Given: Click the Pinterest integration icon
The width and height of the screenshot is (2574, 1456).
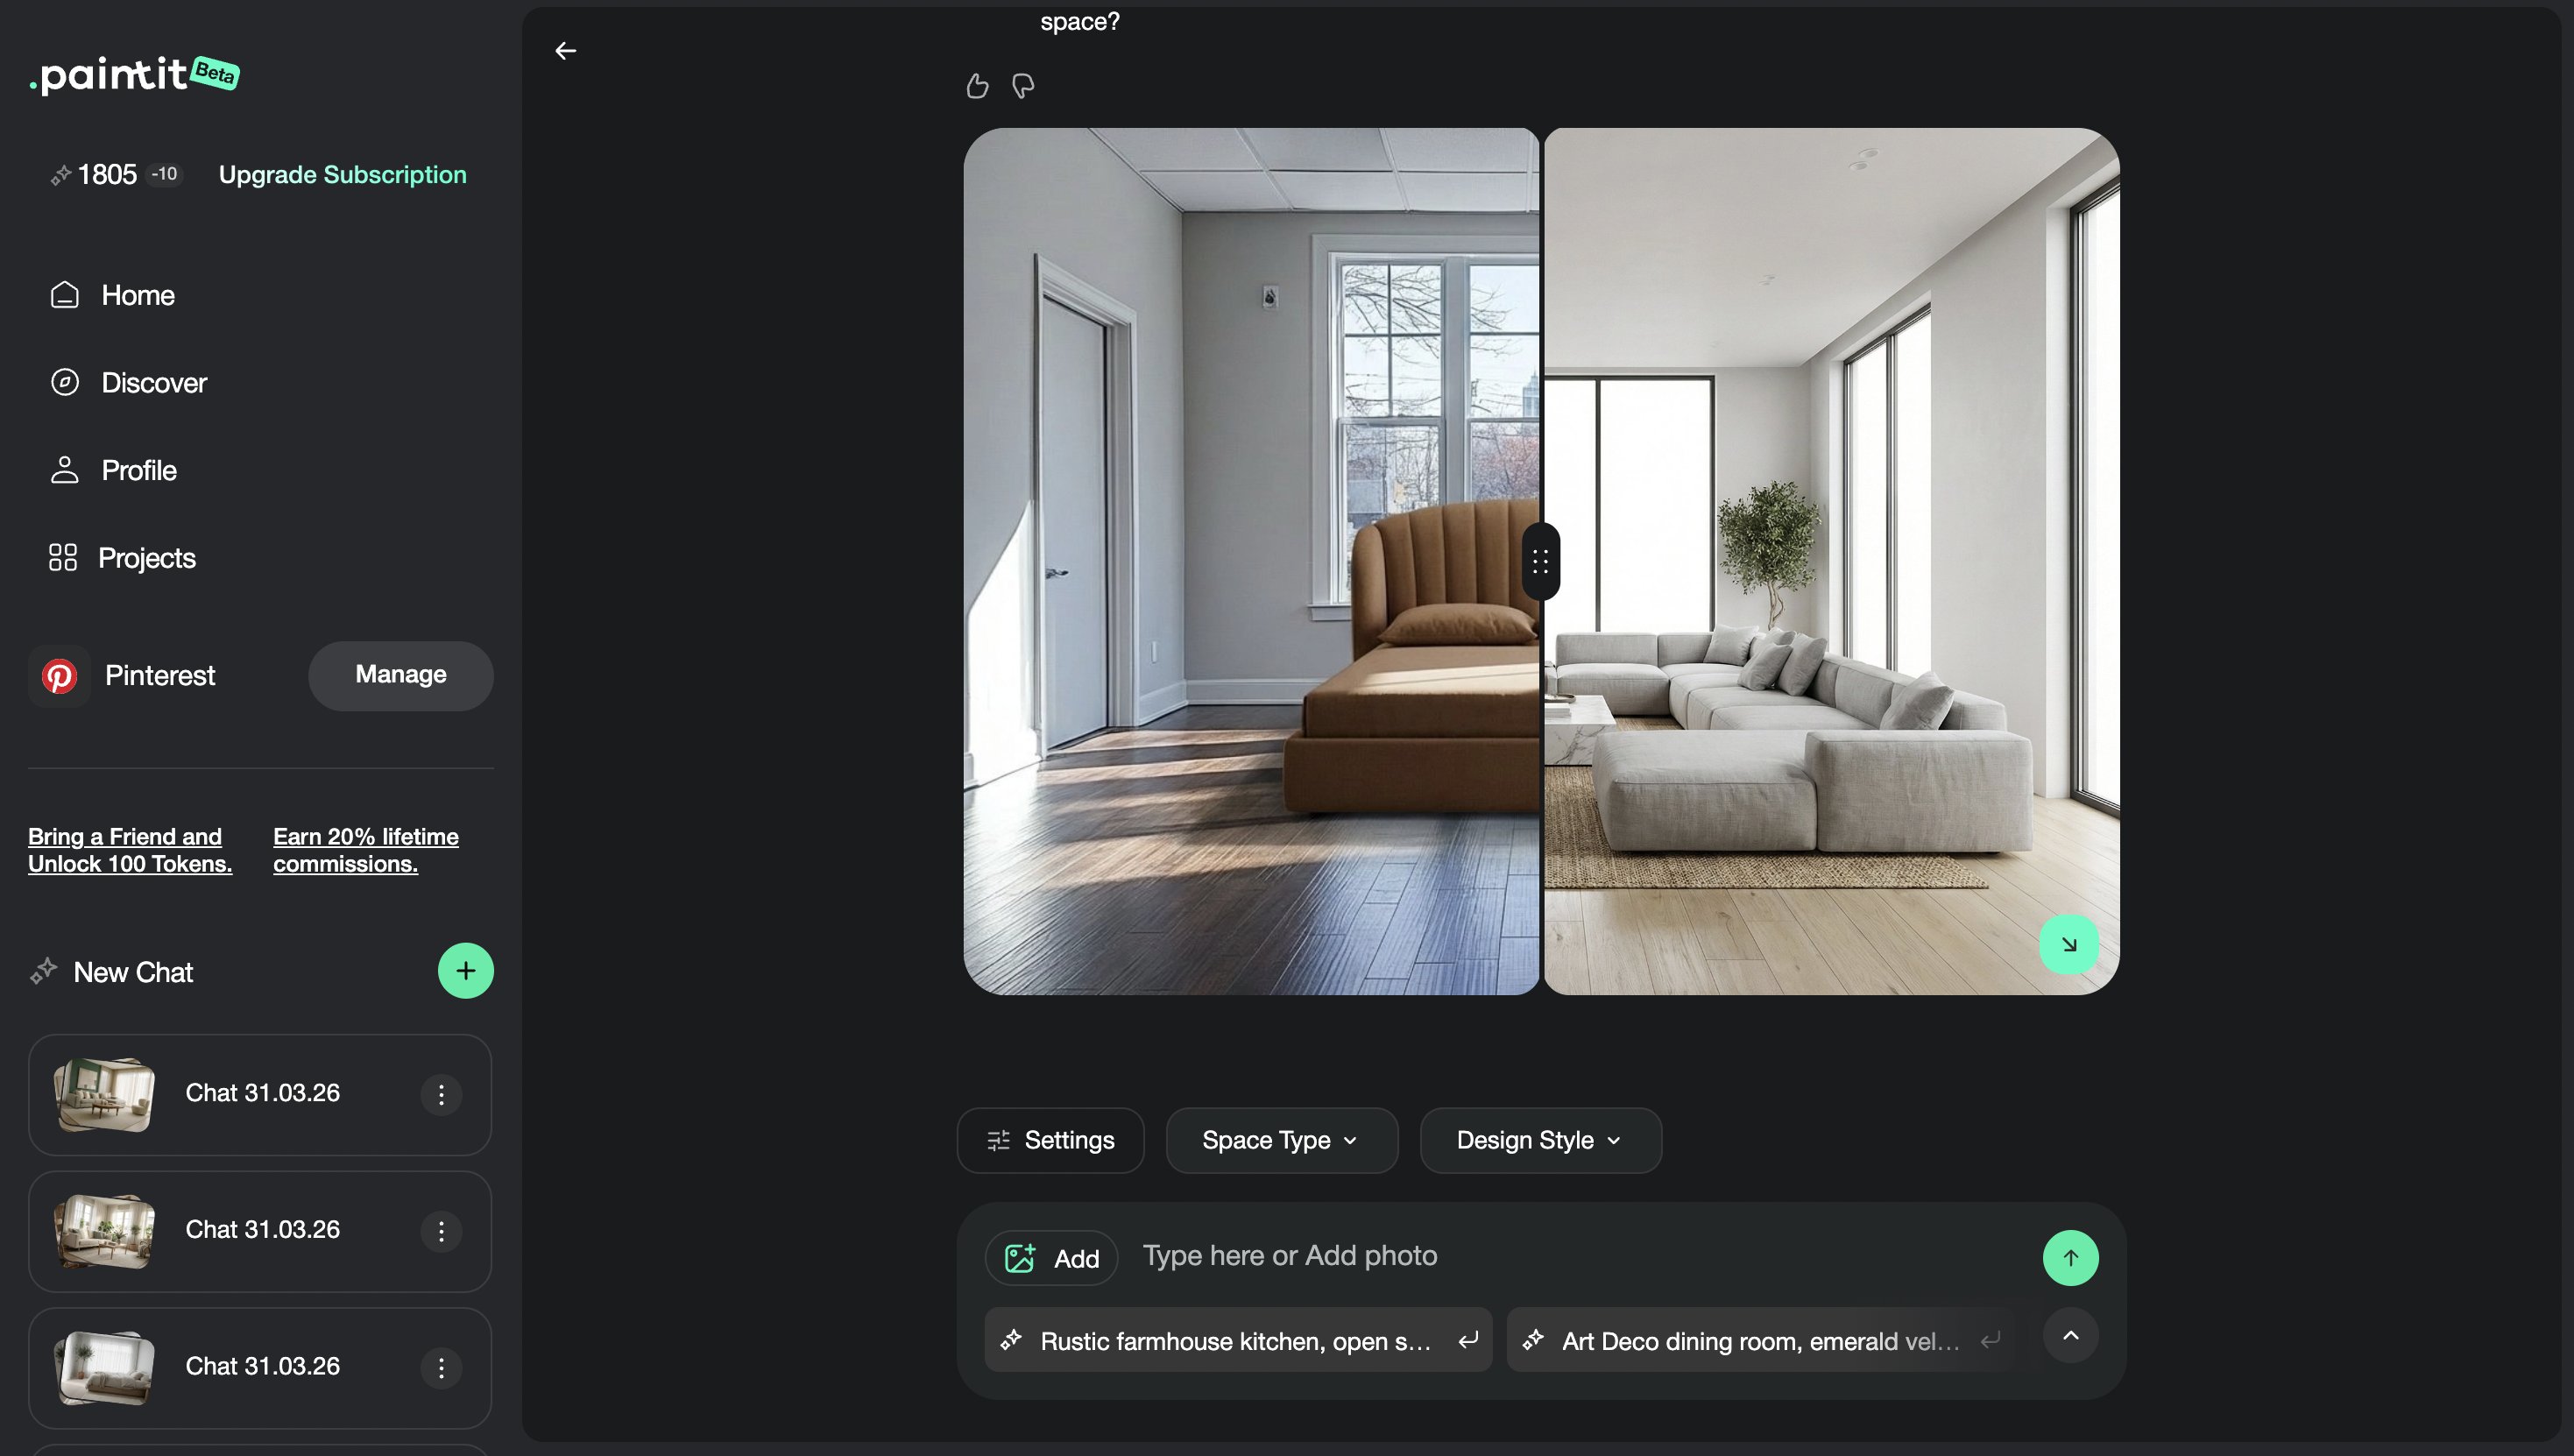Looking at the screenshot, I should pyautogui.click(x=61, y=676).
